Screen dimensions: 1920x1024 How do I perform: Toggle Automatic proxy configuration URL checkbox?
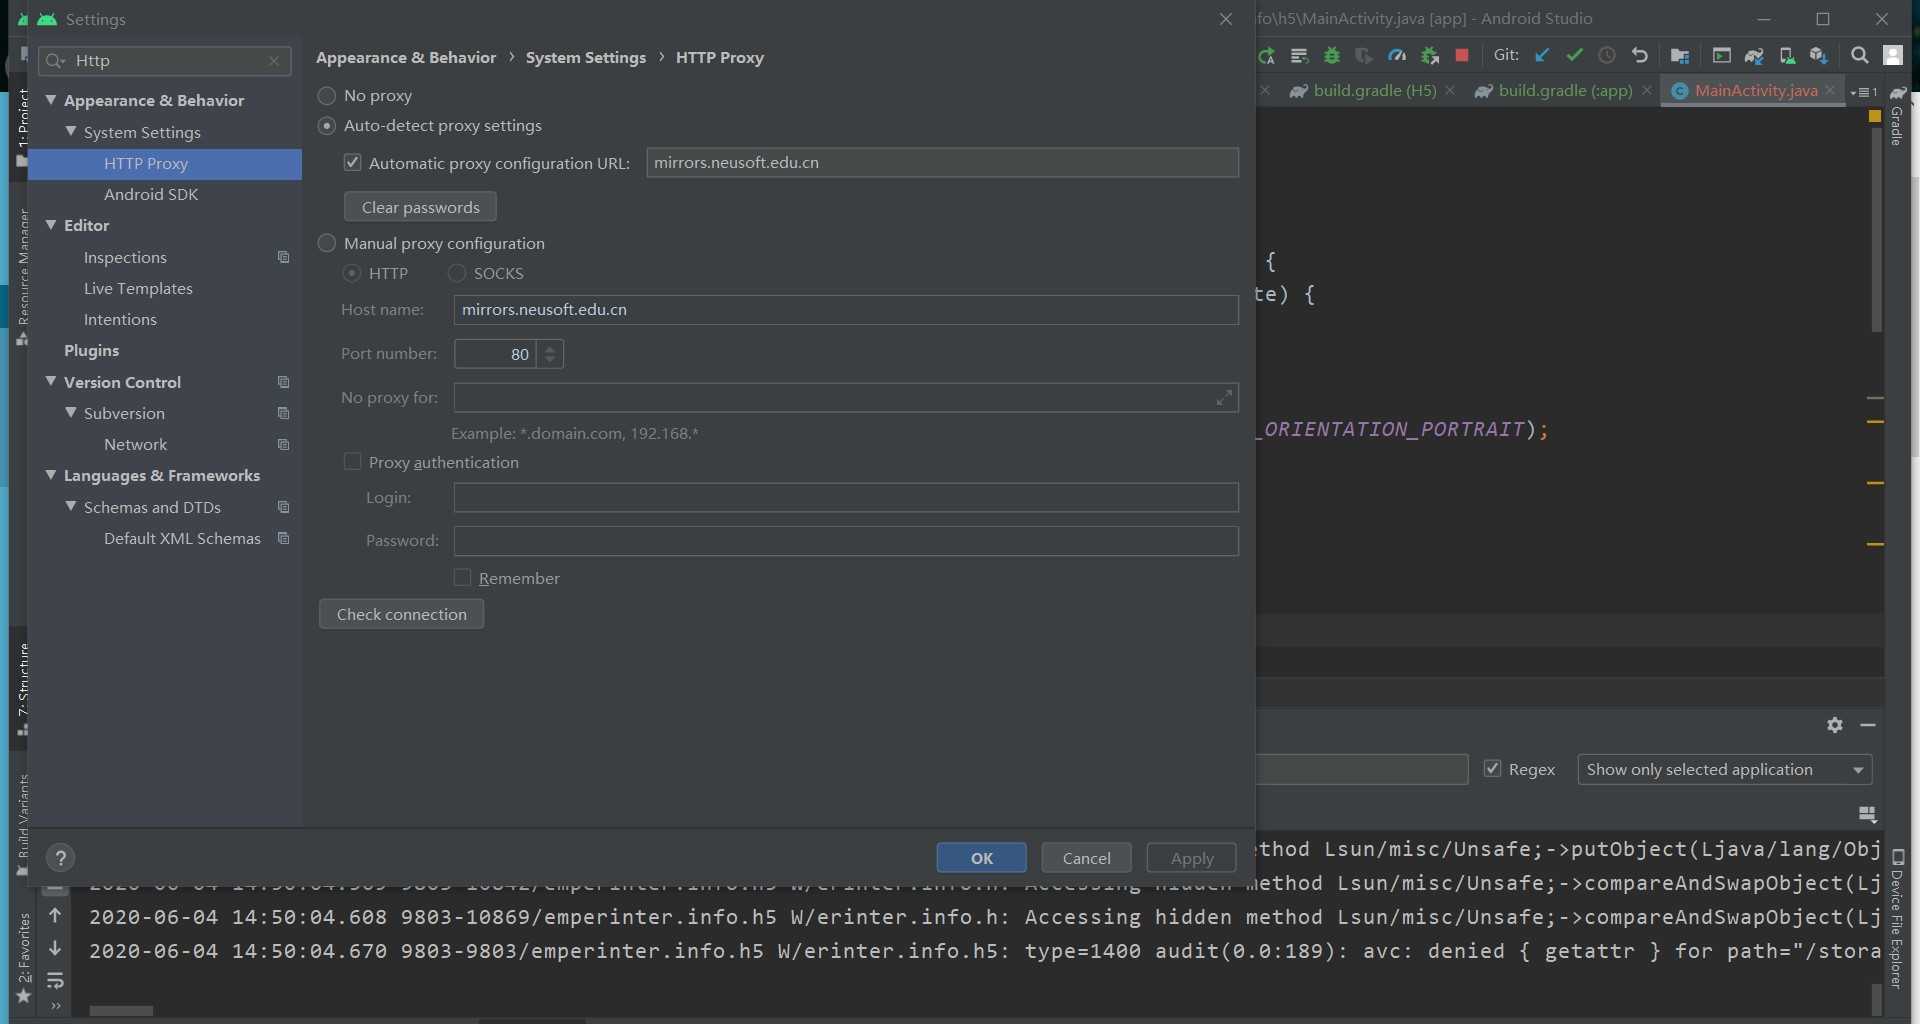(352, 162)
